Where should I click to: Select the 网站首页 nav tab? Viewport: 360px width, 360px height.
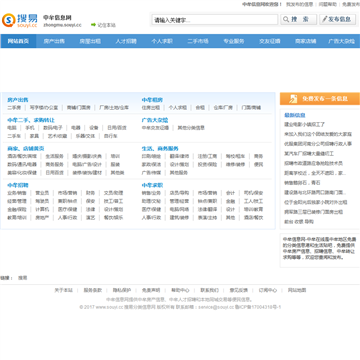(x=18, y=41)
